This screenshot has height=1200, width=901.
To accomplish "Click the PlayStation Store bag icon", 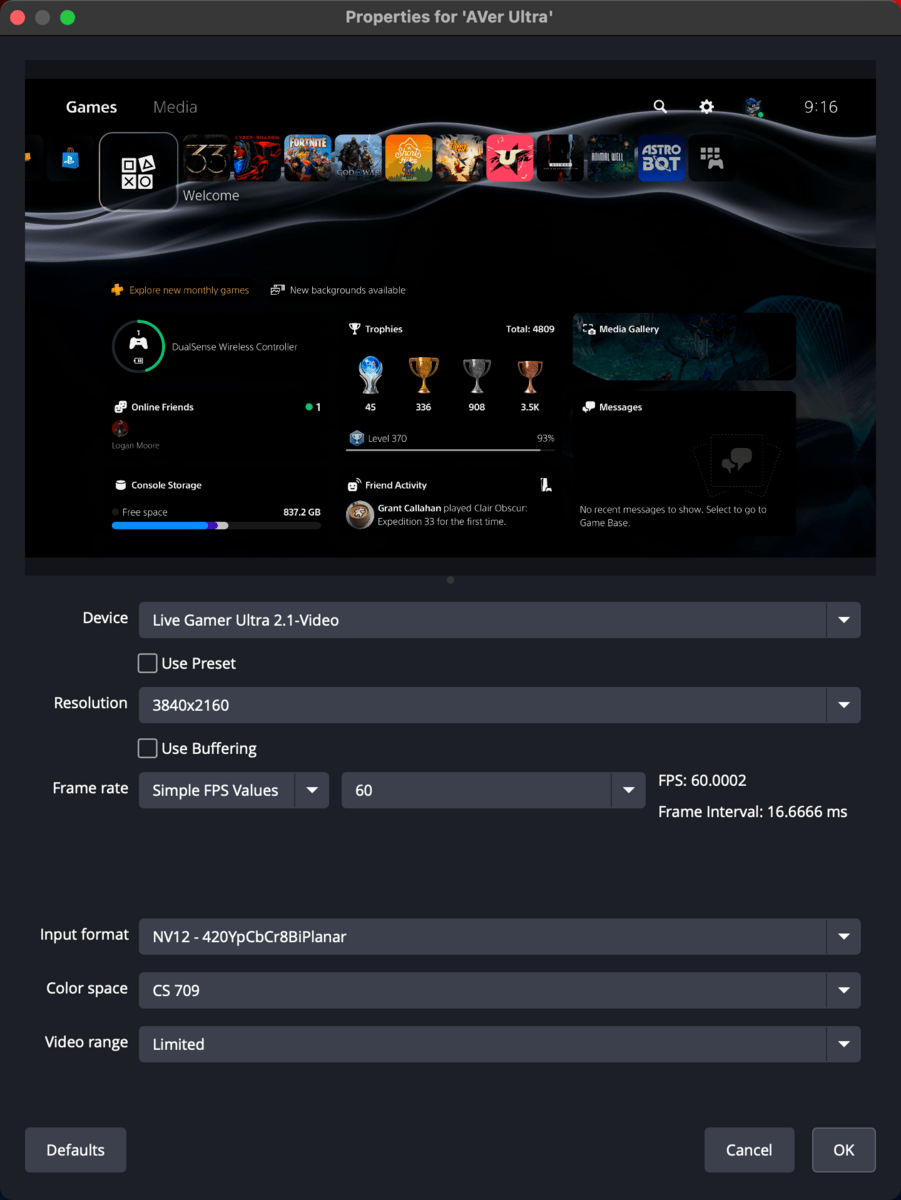I will click(x=70, y=159).
